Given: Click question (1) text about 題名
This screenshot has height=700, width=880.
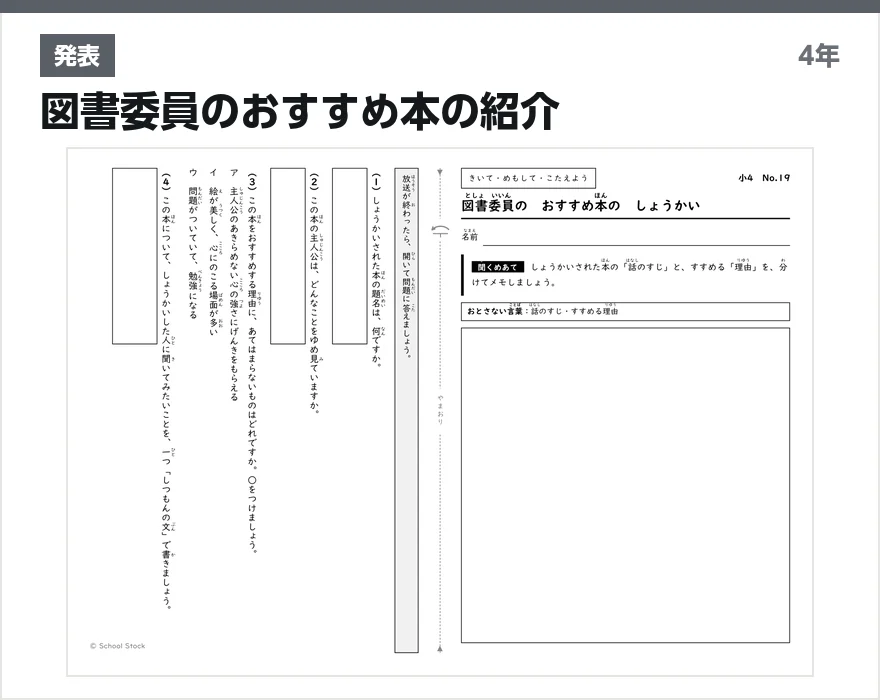Looking at the screenshot, I should tap(376, 270).
